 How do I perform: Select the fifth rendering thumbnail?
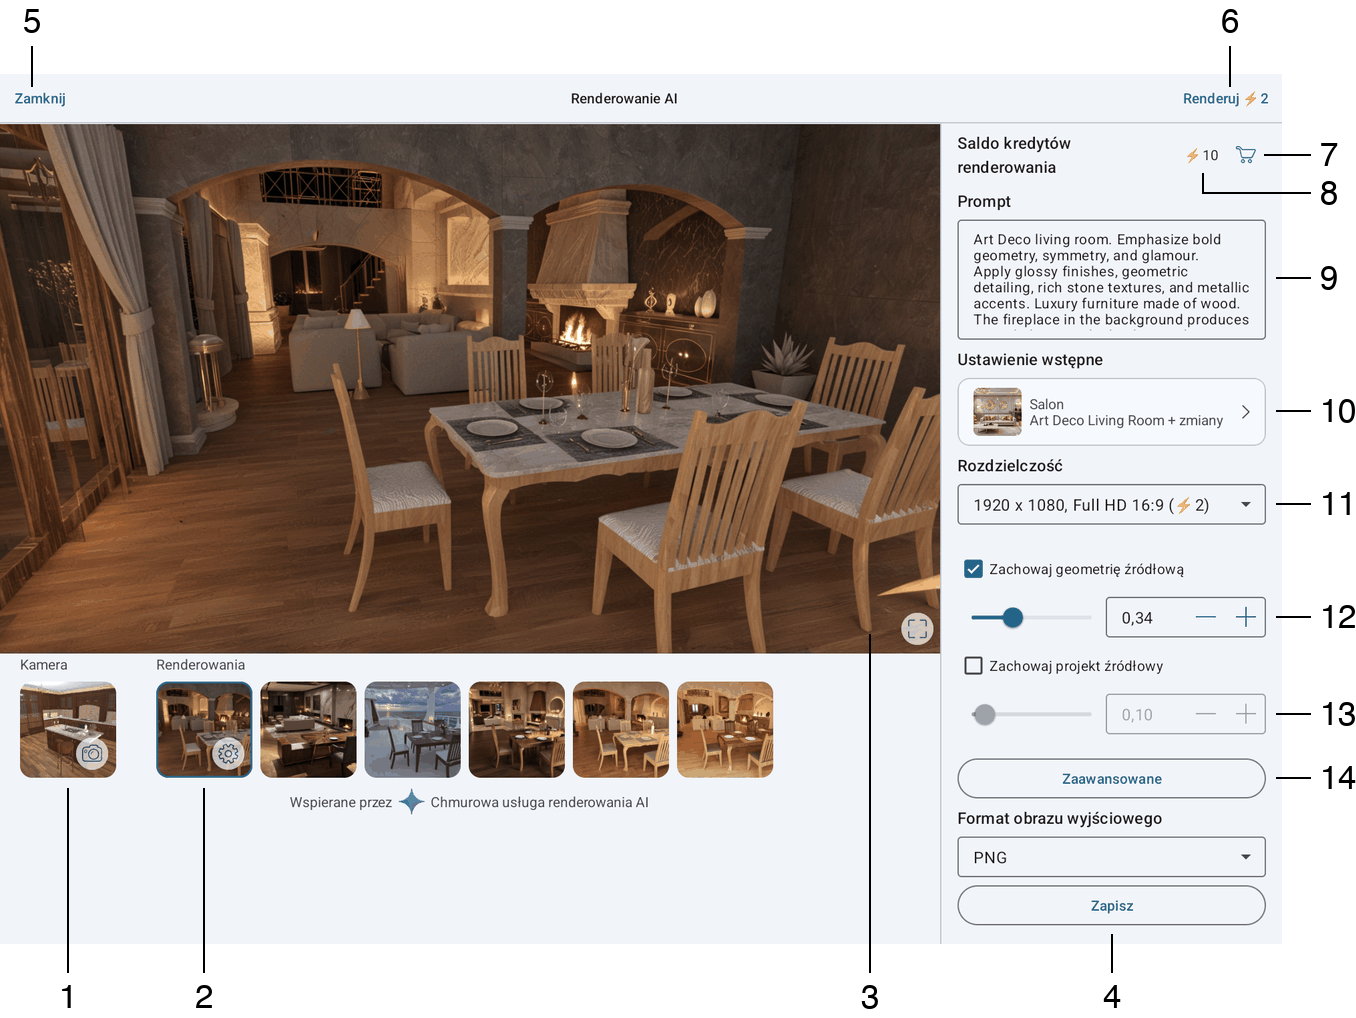click(x=621, y=730)
